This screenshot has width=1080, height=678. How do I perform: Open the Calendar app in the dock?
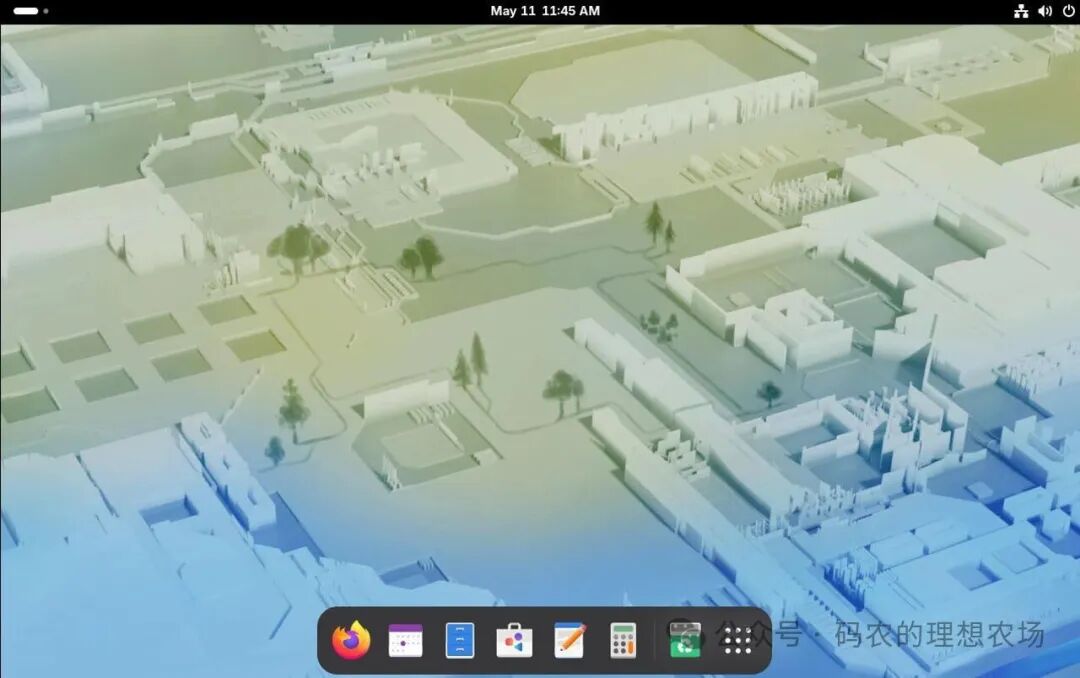(x=405, y=640)
